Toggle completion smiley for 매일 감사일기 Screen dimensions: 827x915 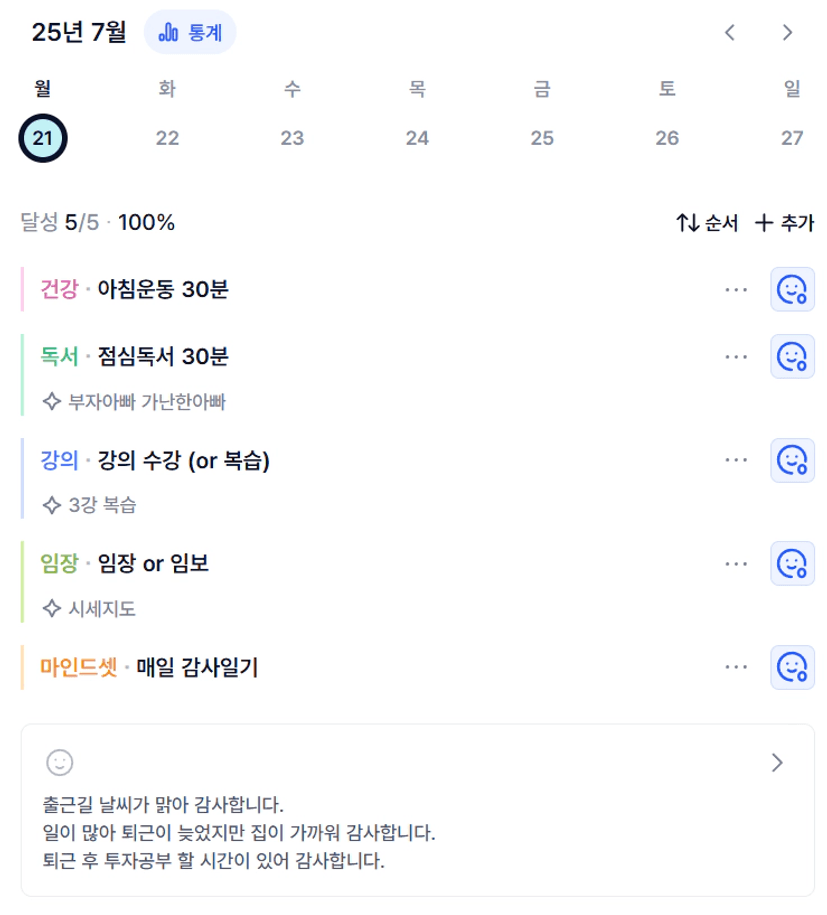(792, 668)
